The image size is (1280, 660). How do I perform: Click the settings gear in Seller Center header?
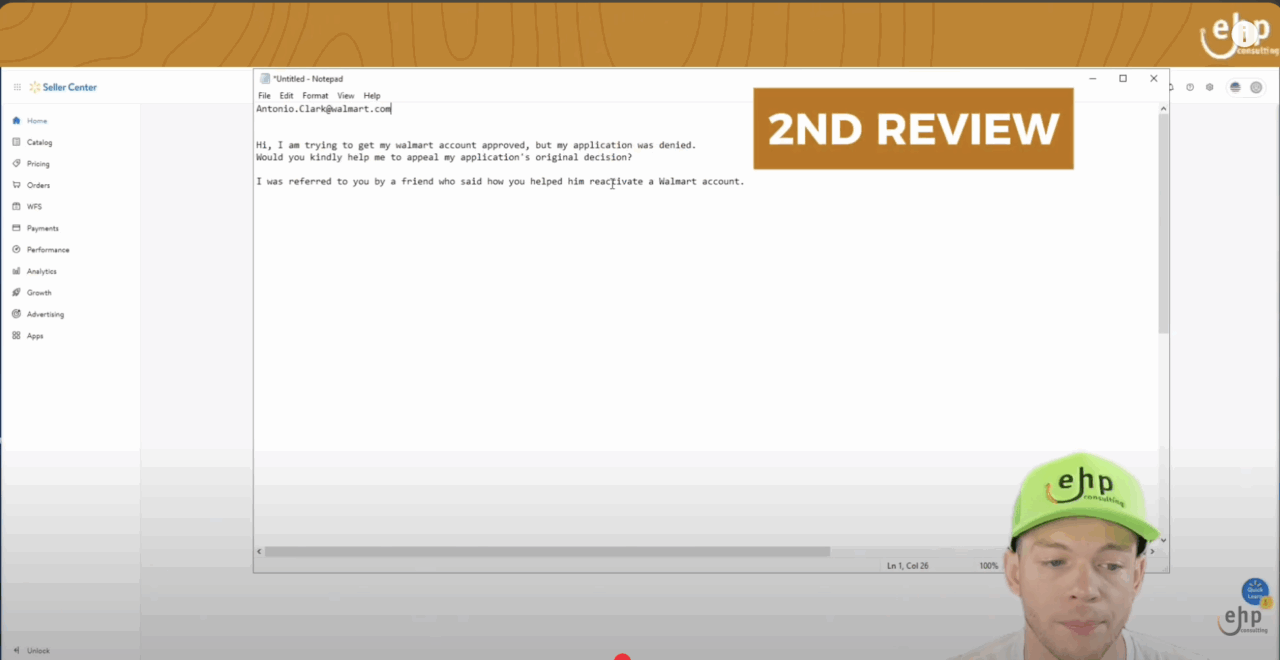coord(1209,88)
